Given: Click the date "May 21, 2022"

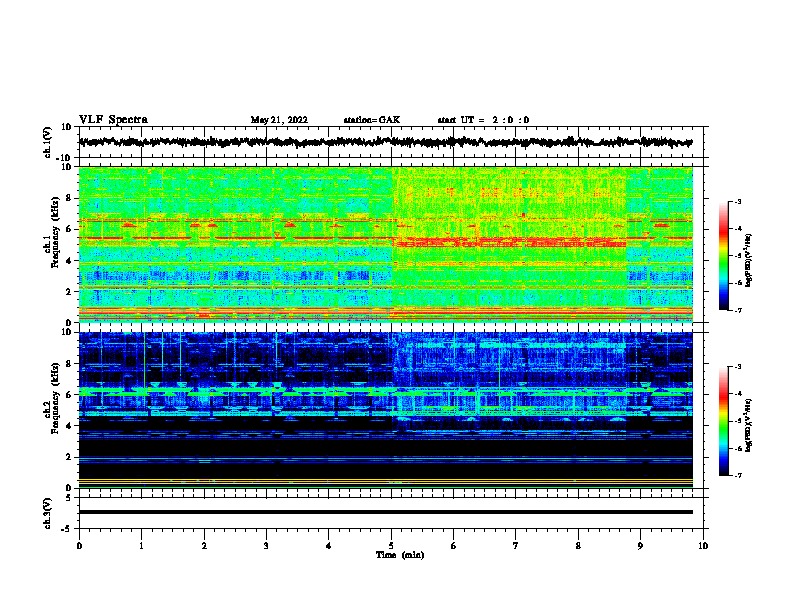Looking at the screenshot, I should [279, 120].
